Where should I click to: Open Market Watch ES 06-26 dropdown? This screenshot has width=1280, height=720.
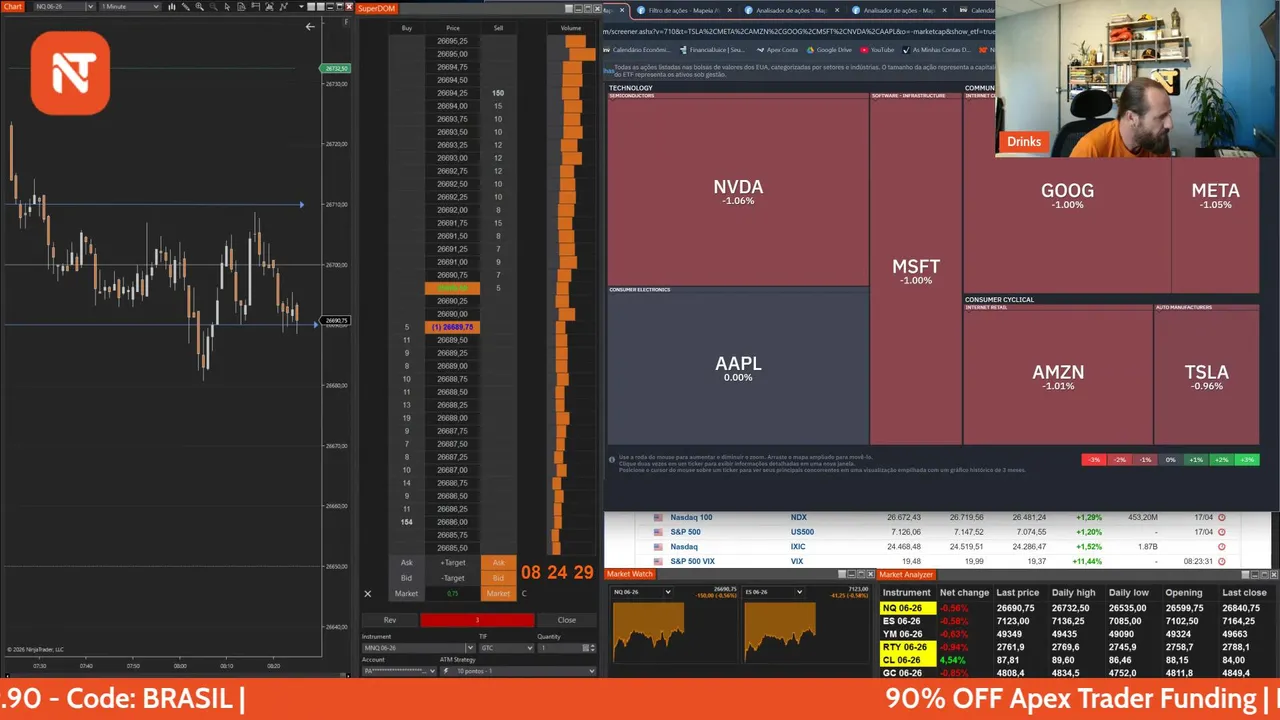coord(799,592)
